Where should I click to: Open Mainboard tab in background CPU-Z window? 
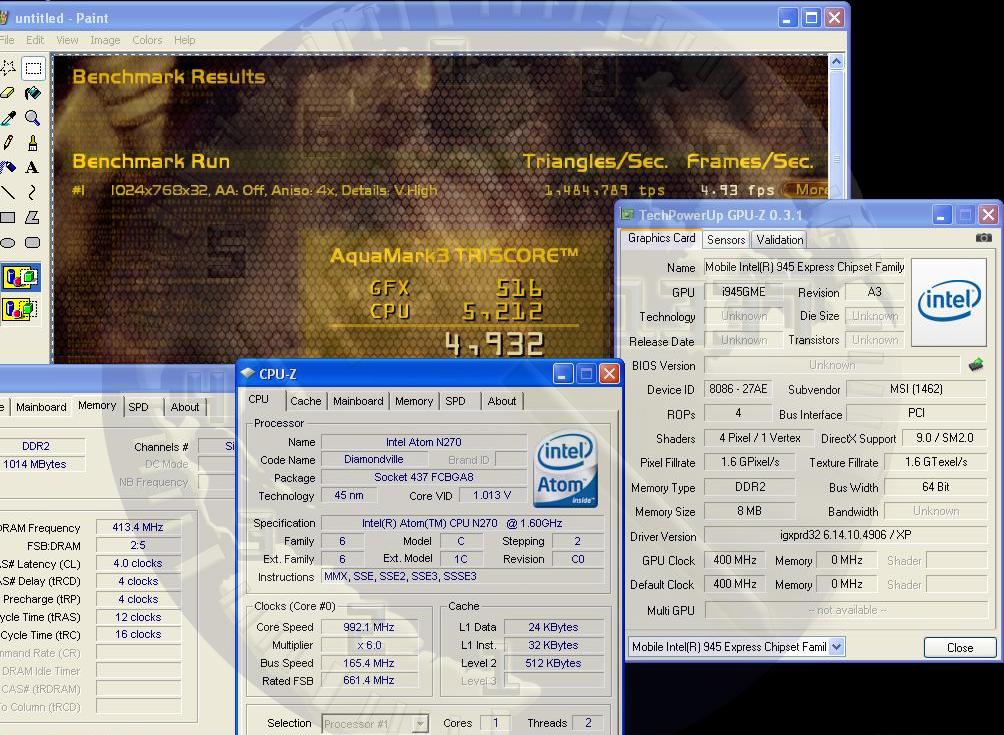point(41,407)
